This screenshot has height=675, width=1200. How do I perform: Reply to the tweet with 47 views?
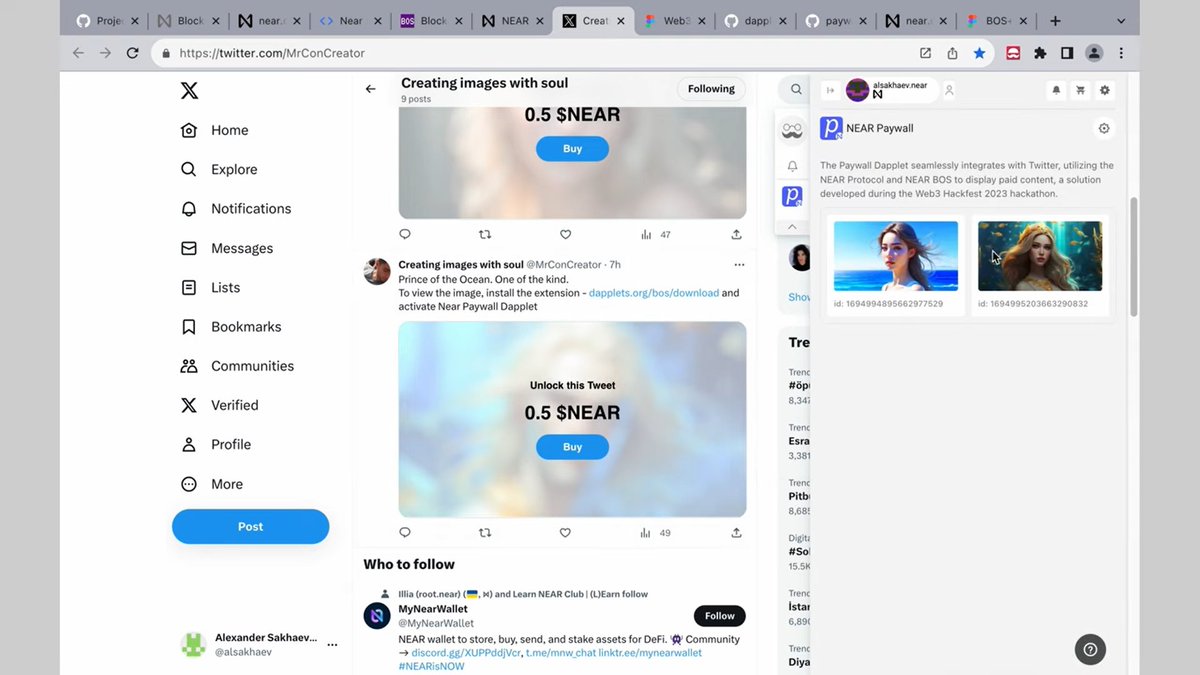[405, 234]
